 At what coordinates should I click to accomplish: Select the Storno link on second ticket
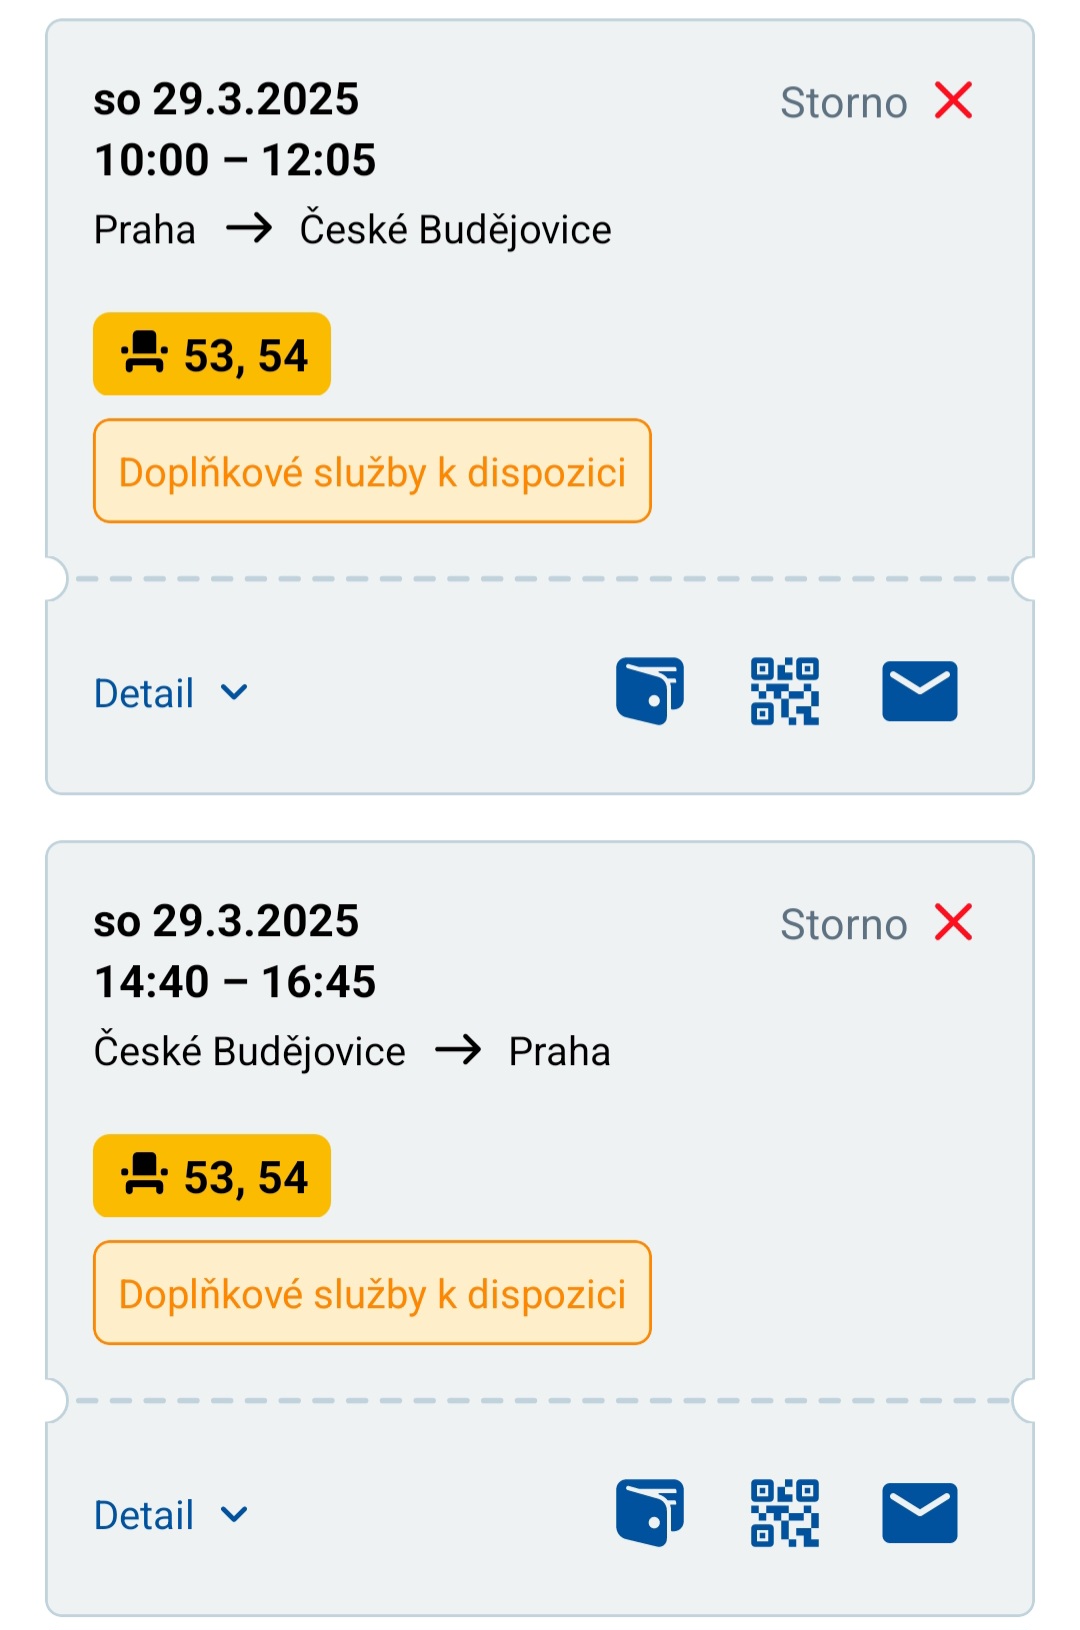tap(843, 924)
